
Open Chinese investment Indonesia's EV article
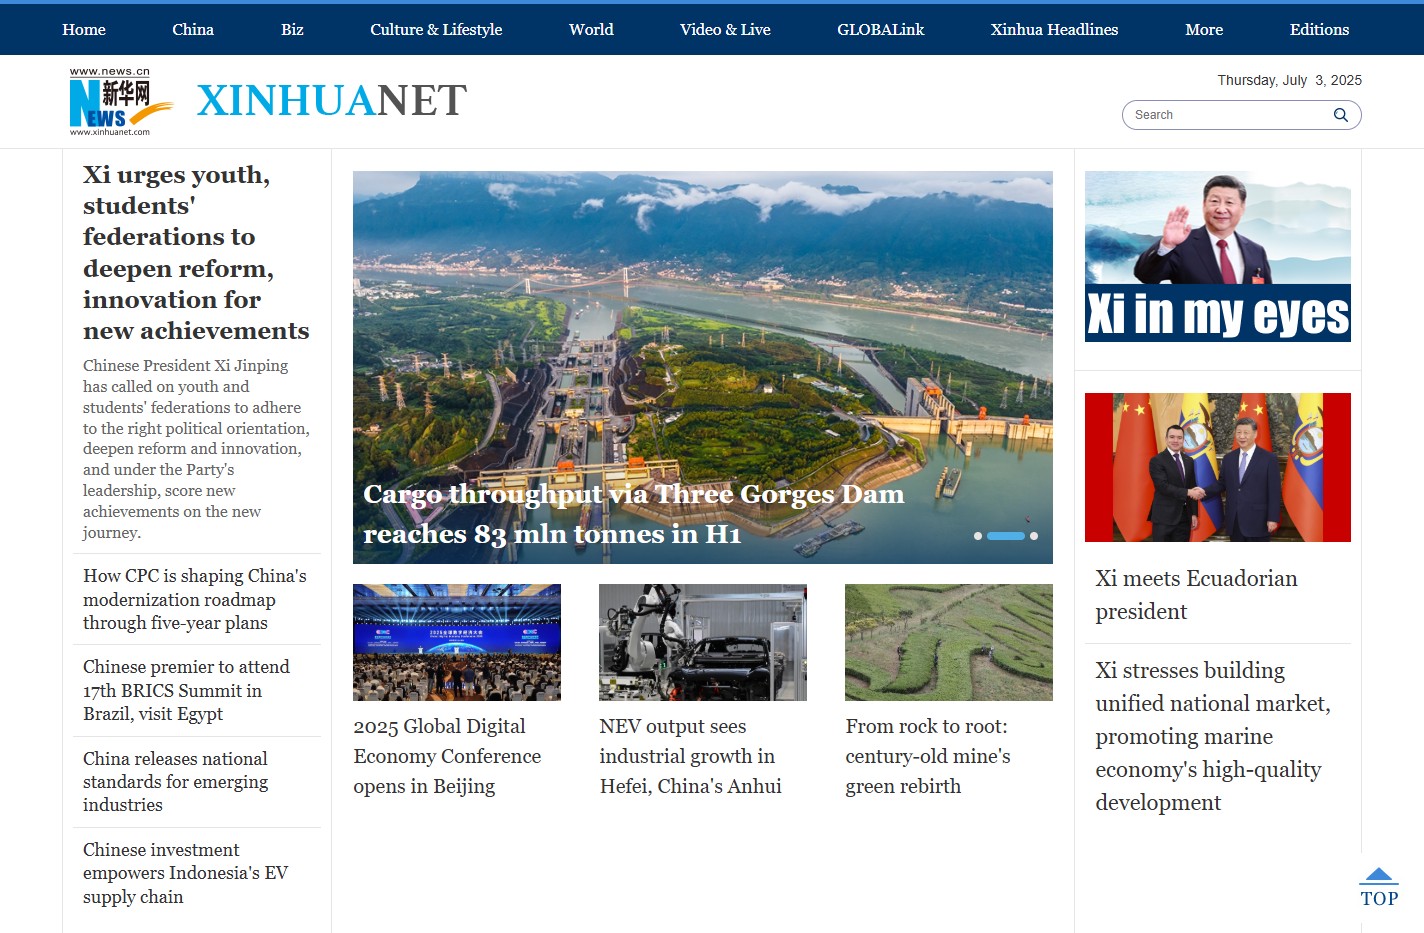click(x=185, y=873)
